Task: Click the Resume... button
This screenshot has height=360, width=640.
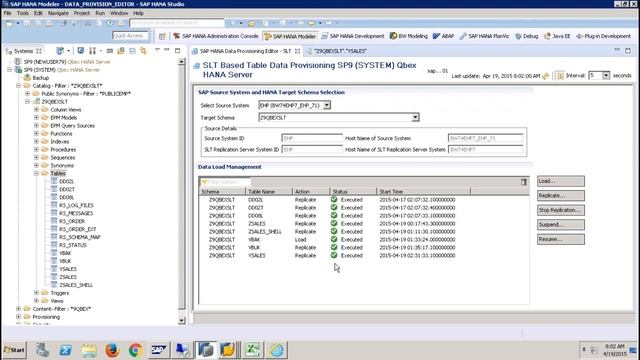Action: point(561,239)
